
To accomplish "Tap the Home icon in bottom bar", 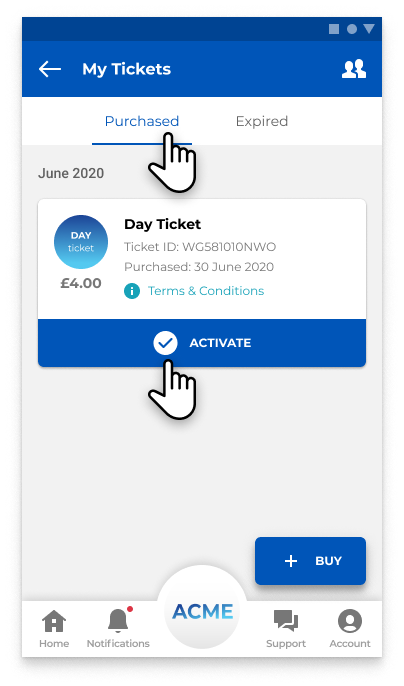I will (x=54, y=621).
